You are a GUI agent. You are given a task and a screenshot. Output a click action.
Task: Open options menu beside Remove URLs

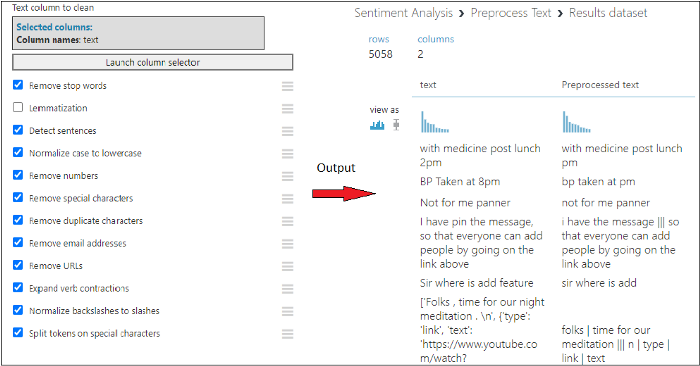(x=288, y=266)
